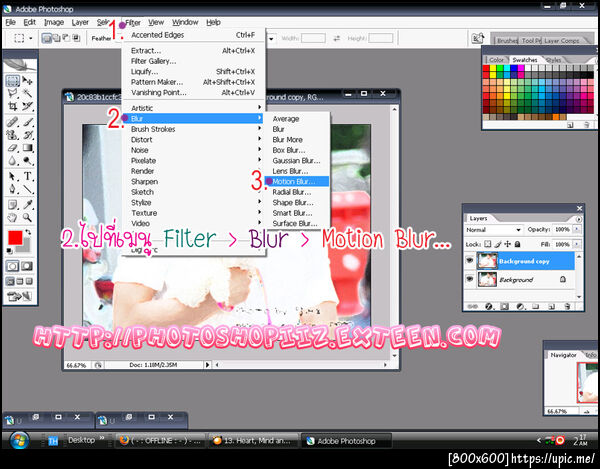Open the Edit menu
This screenshot has width=600, height=469.
pyautogui.click(x=29, y=22)
